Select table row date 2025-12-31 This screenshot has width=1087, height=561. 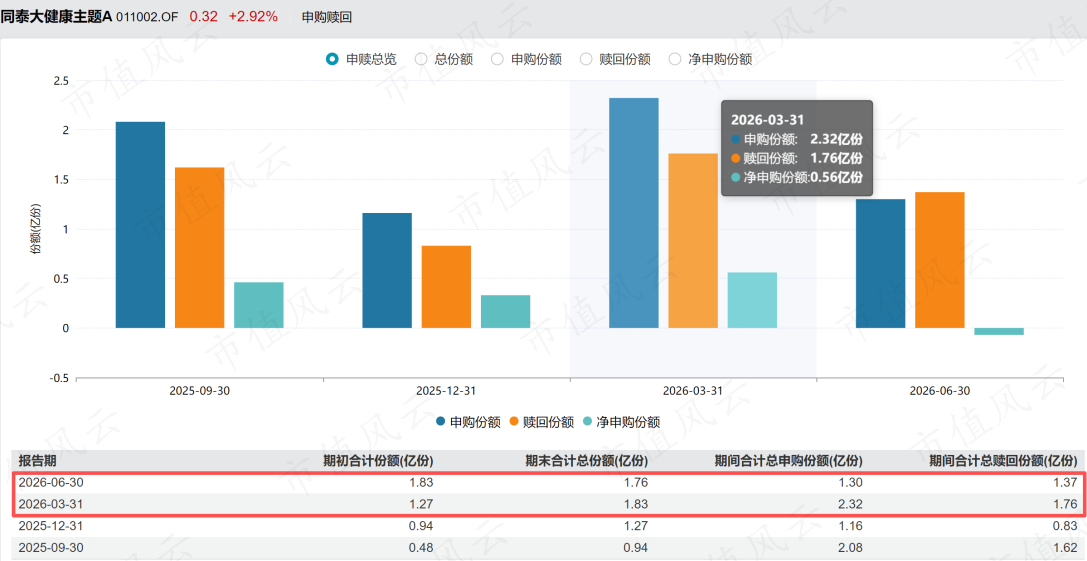(51, 526)
